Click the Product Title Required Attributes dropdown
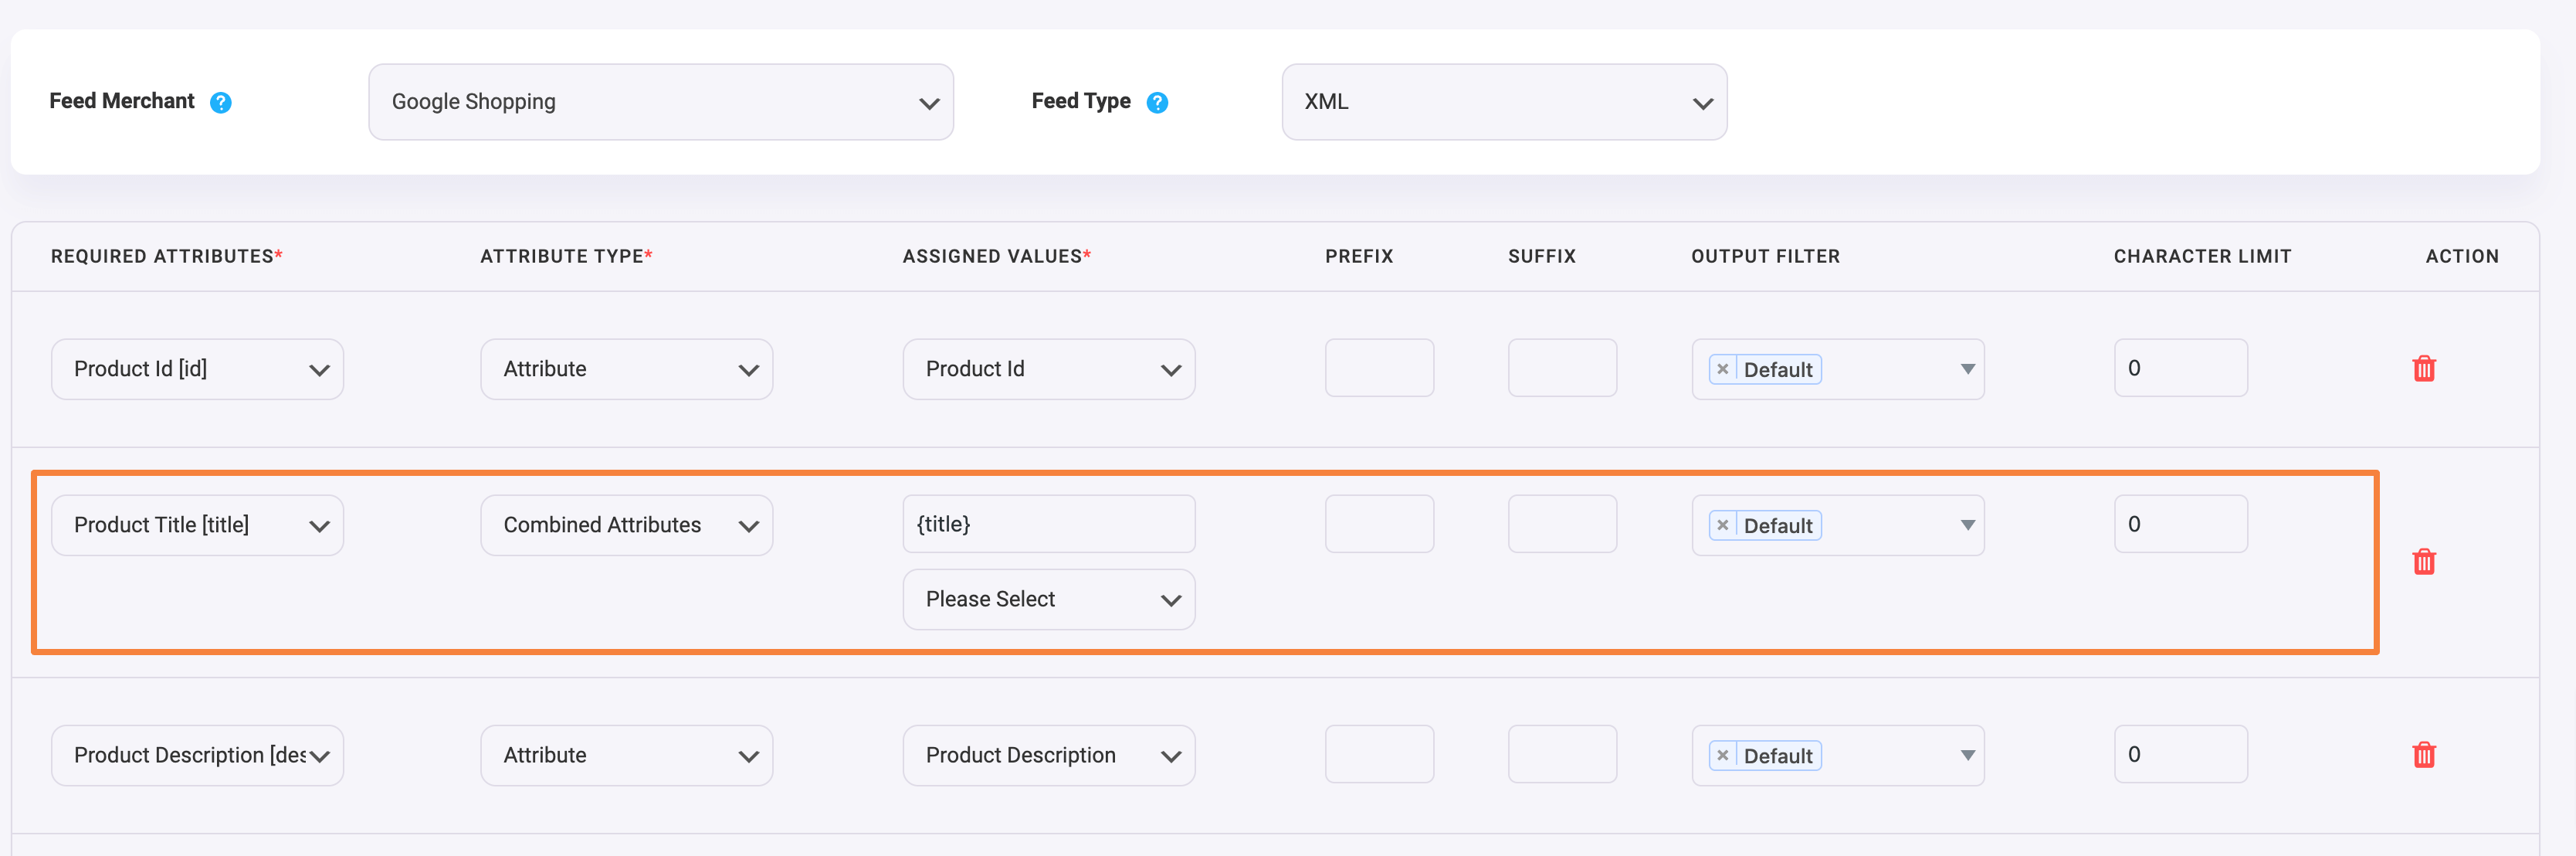The width and height of the screenshot is (2576, 856). [195, 524]
